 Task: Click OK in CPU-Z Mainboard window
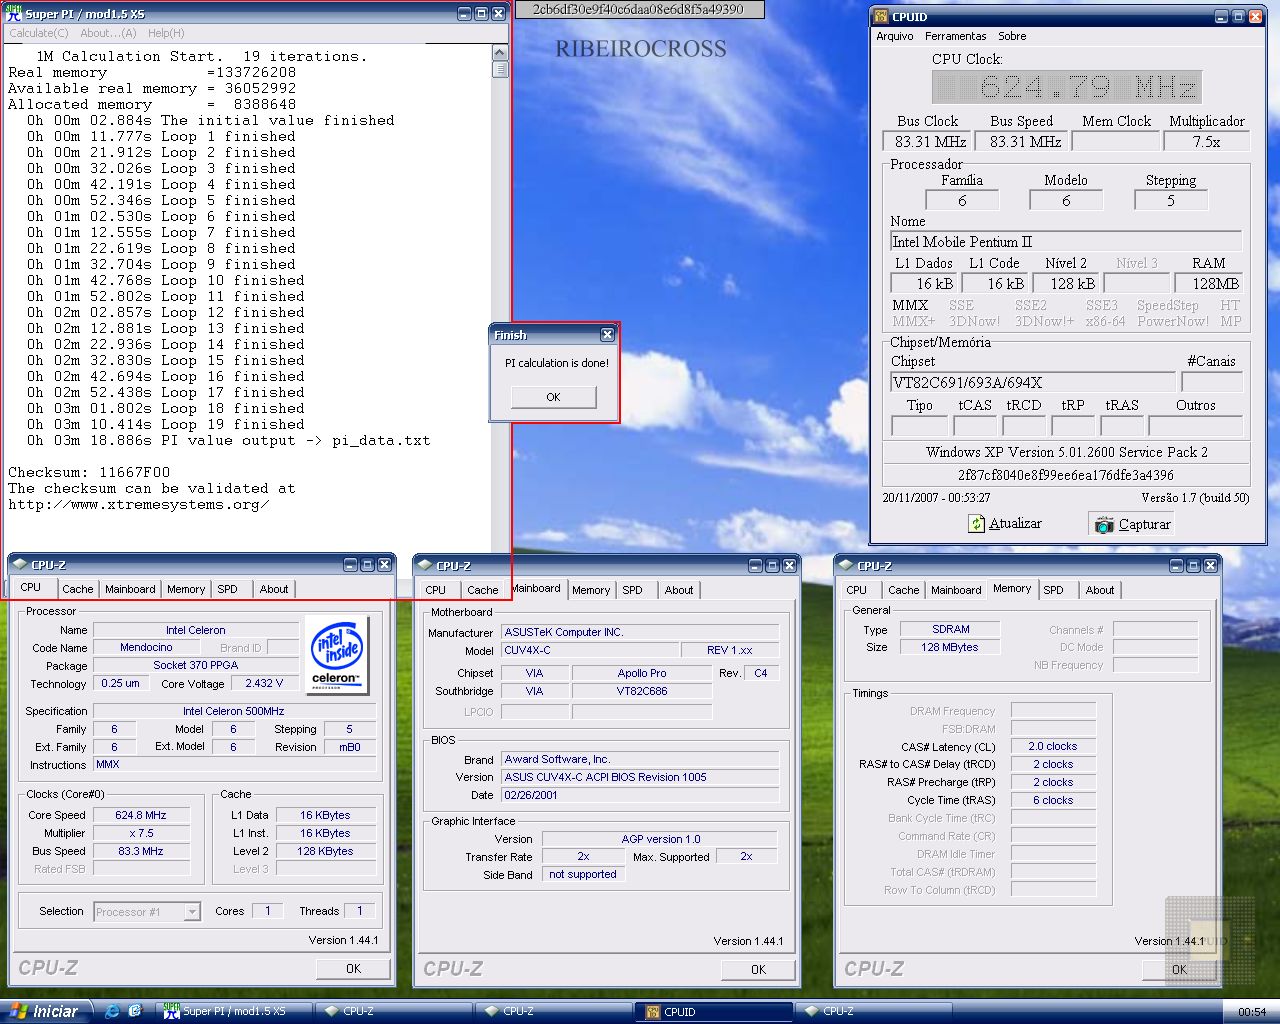759,969
